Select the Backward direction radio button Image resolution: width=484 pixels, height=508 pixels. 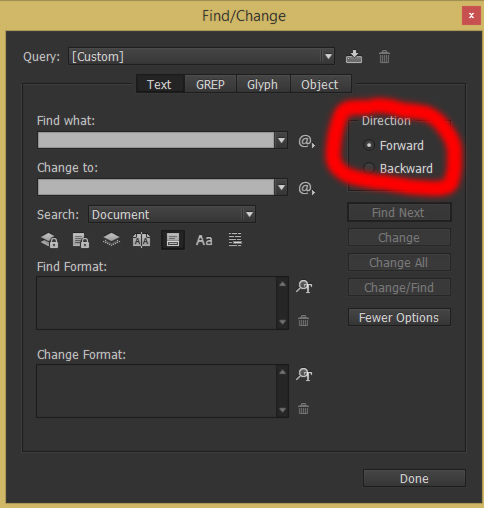369,168
